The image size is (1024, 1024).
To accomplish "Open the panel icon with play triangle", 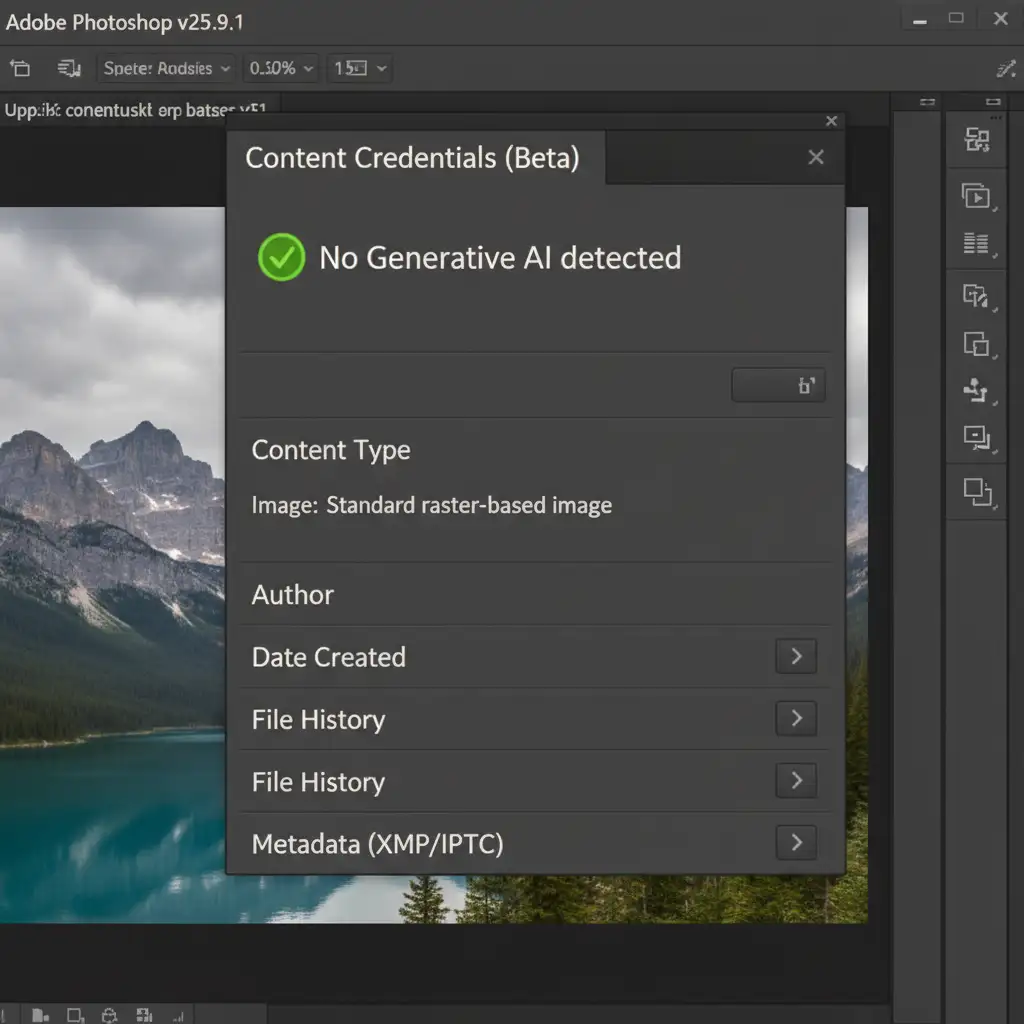I will pos(976,196).
